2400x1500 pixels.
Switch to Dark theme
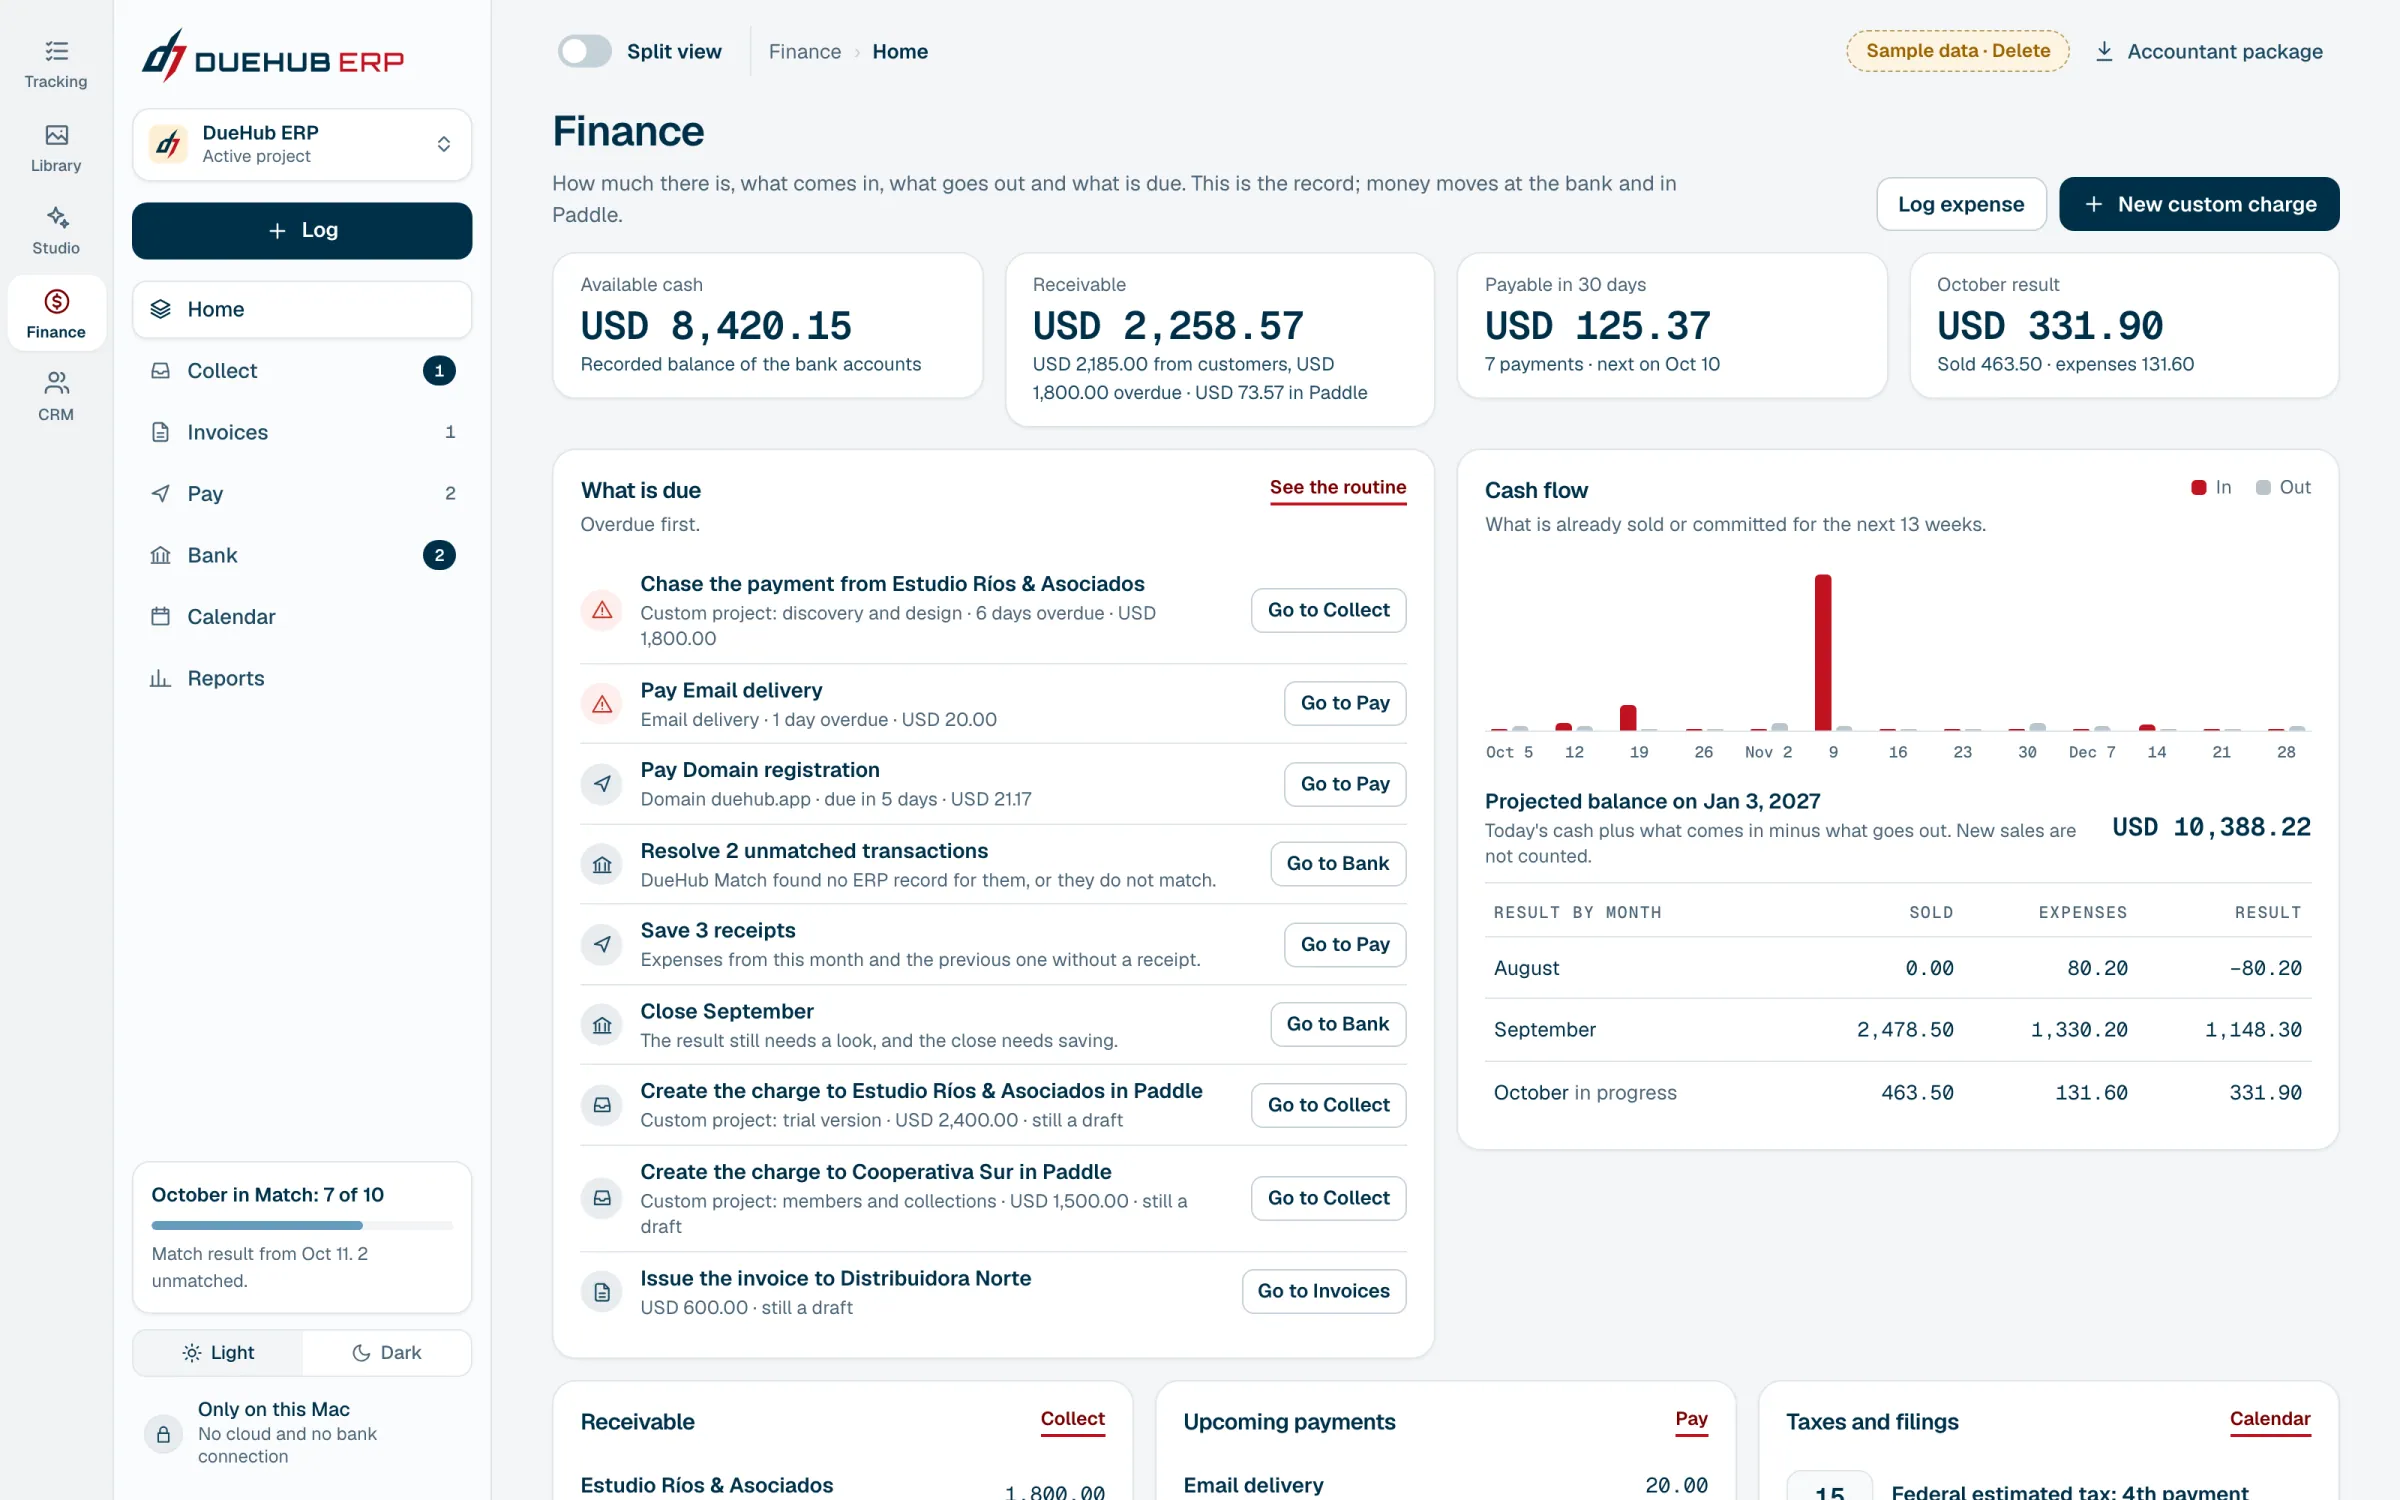coord(386,1352)
